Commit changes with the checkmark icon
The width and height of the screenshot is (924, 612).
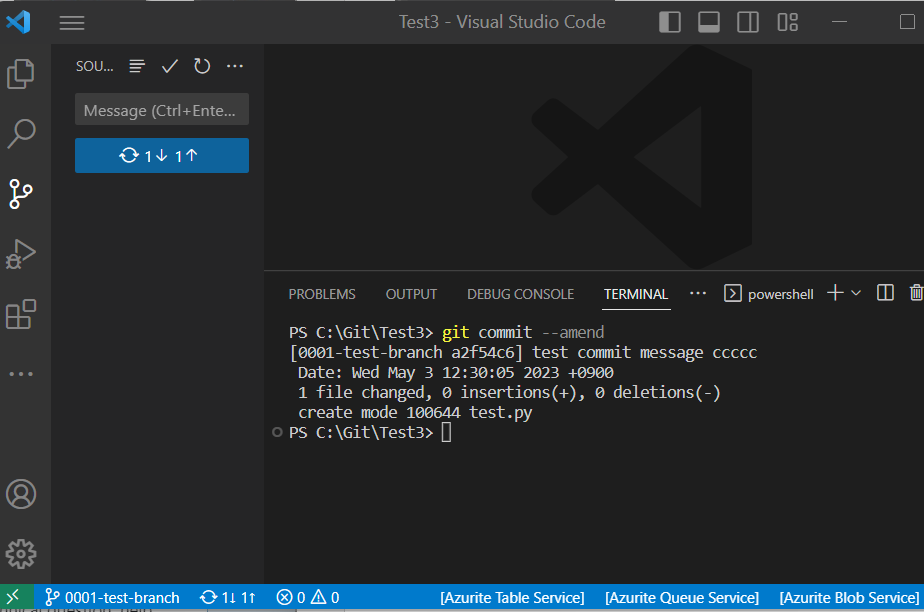click(x=170, y=66)
